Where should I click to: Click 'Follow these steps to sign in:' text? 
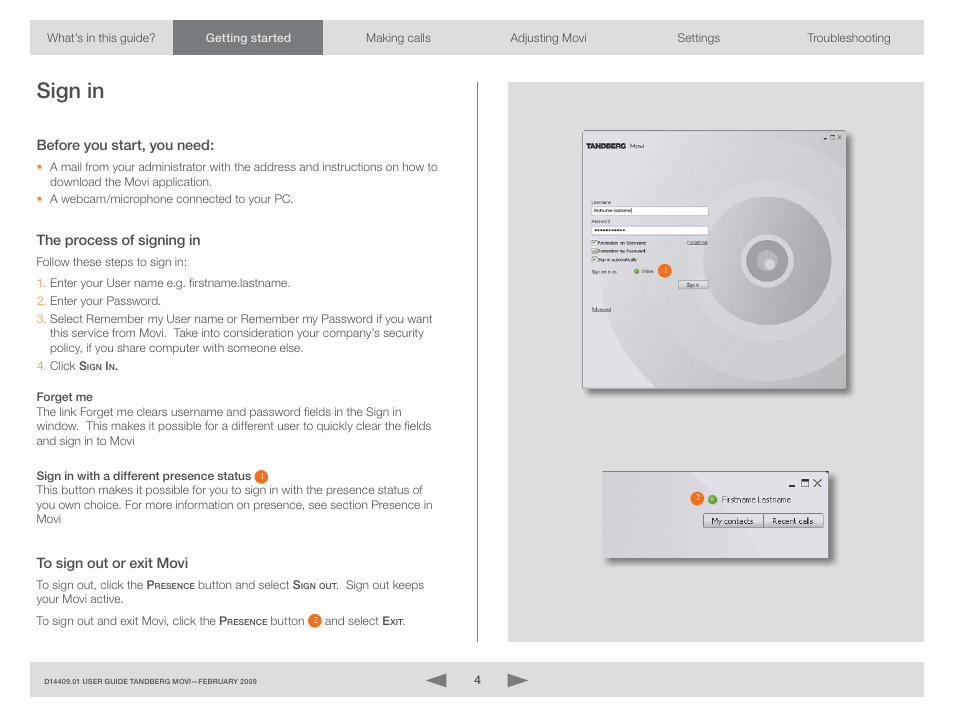point(111,262)
